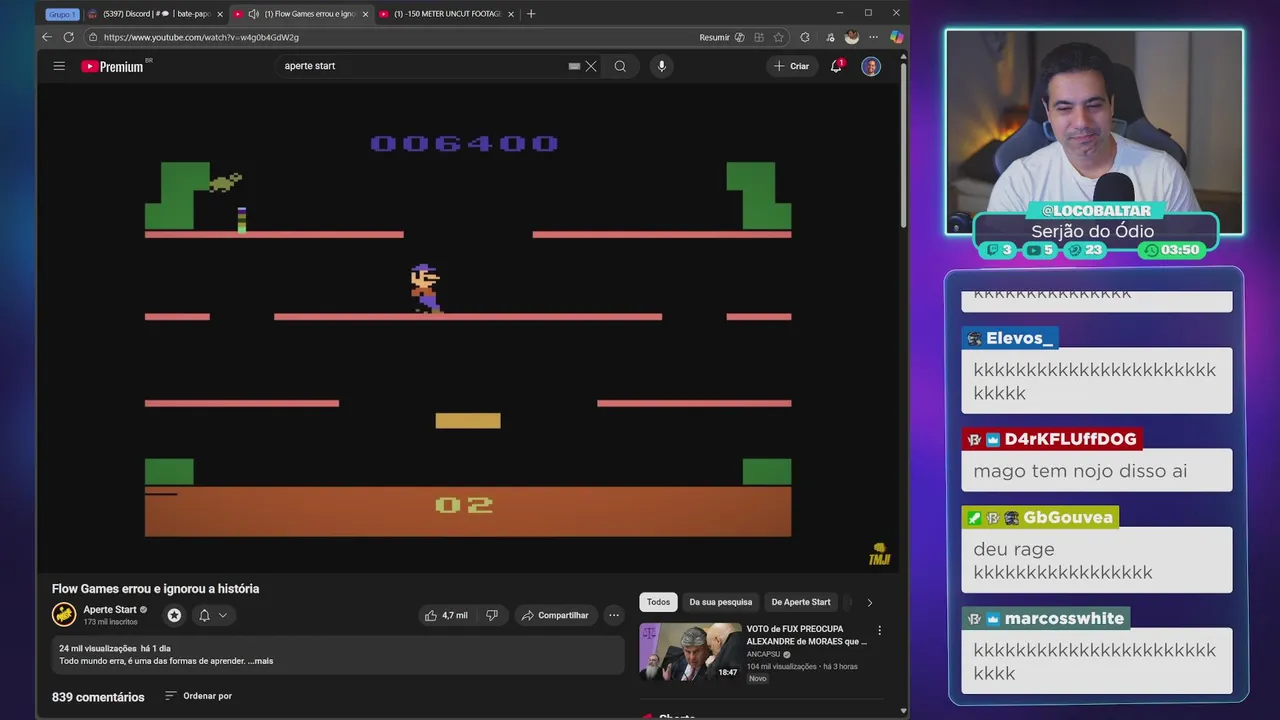Open YouTube notifications bell
Image resolution: width=1280 pixels, height=720 pixels.
click(836, 66)
